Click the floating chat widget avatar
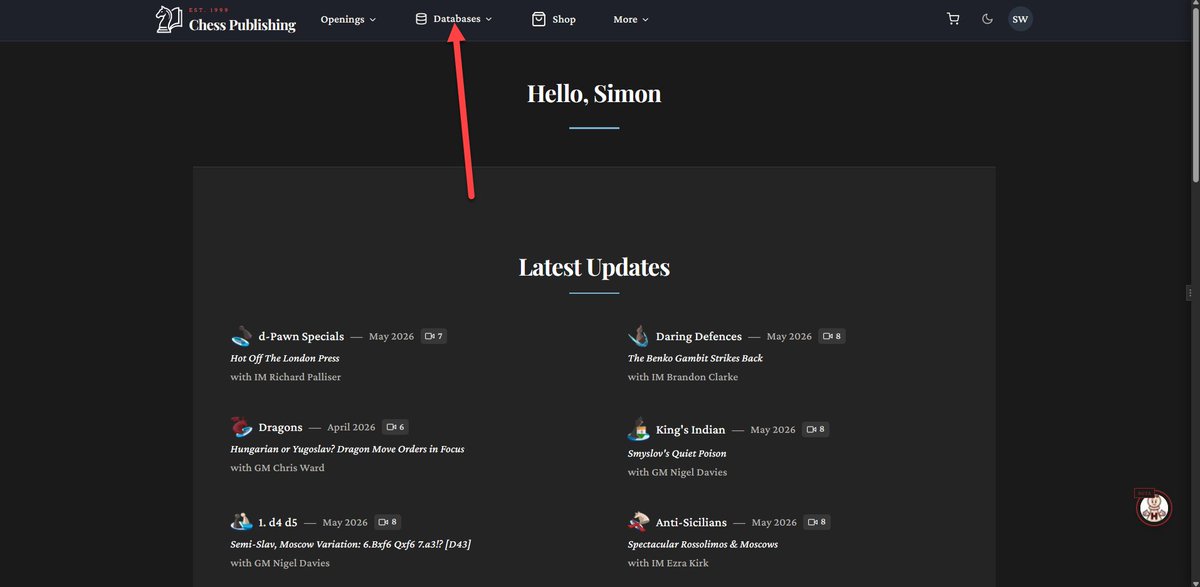 coord(1154,508)
